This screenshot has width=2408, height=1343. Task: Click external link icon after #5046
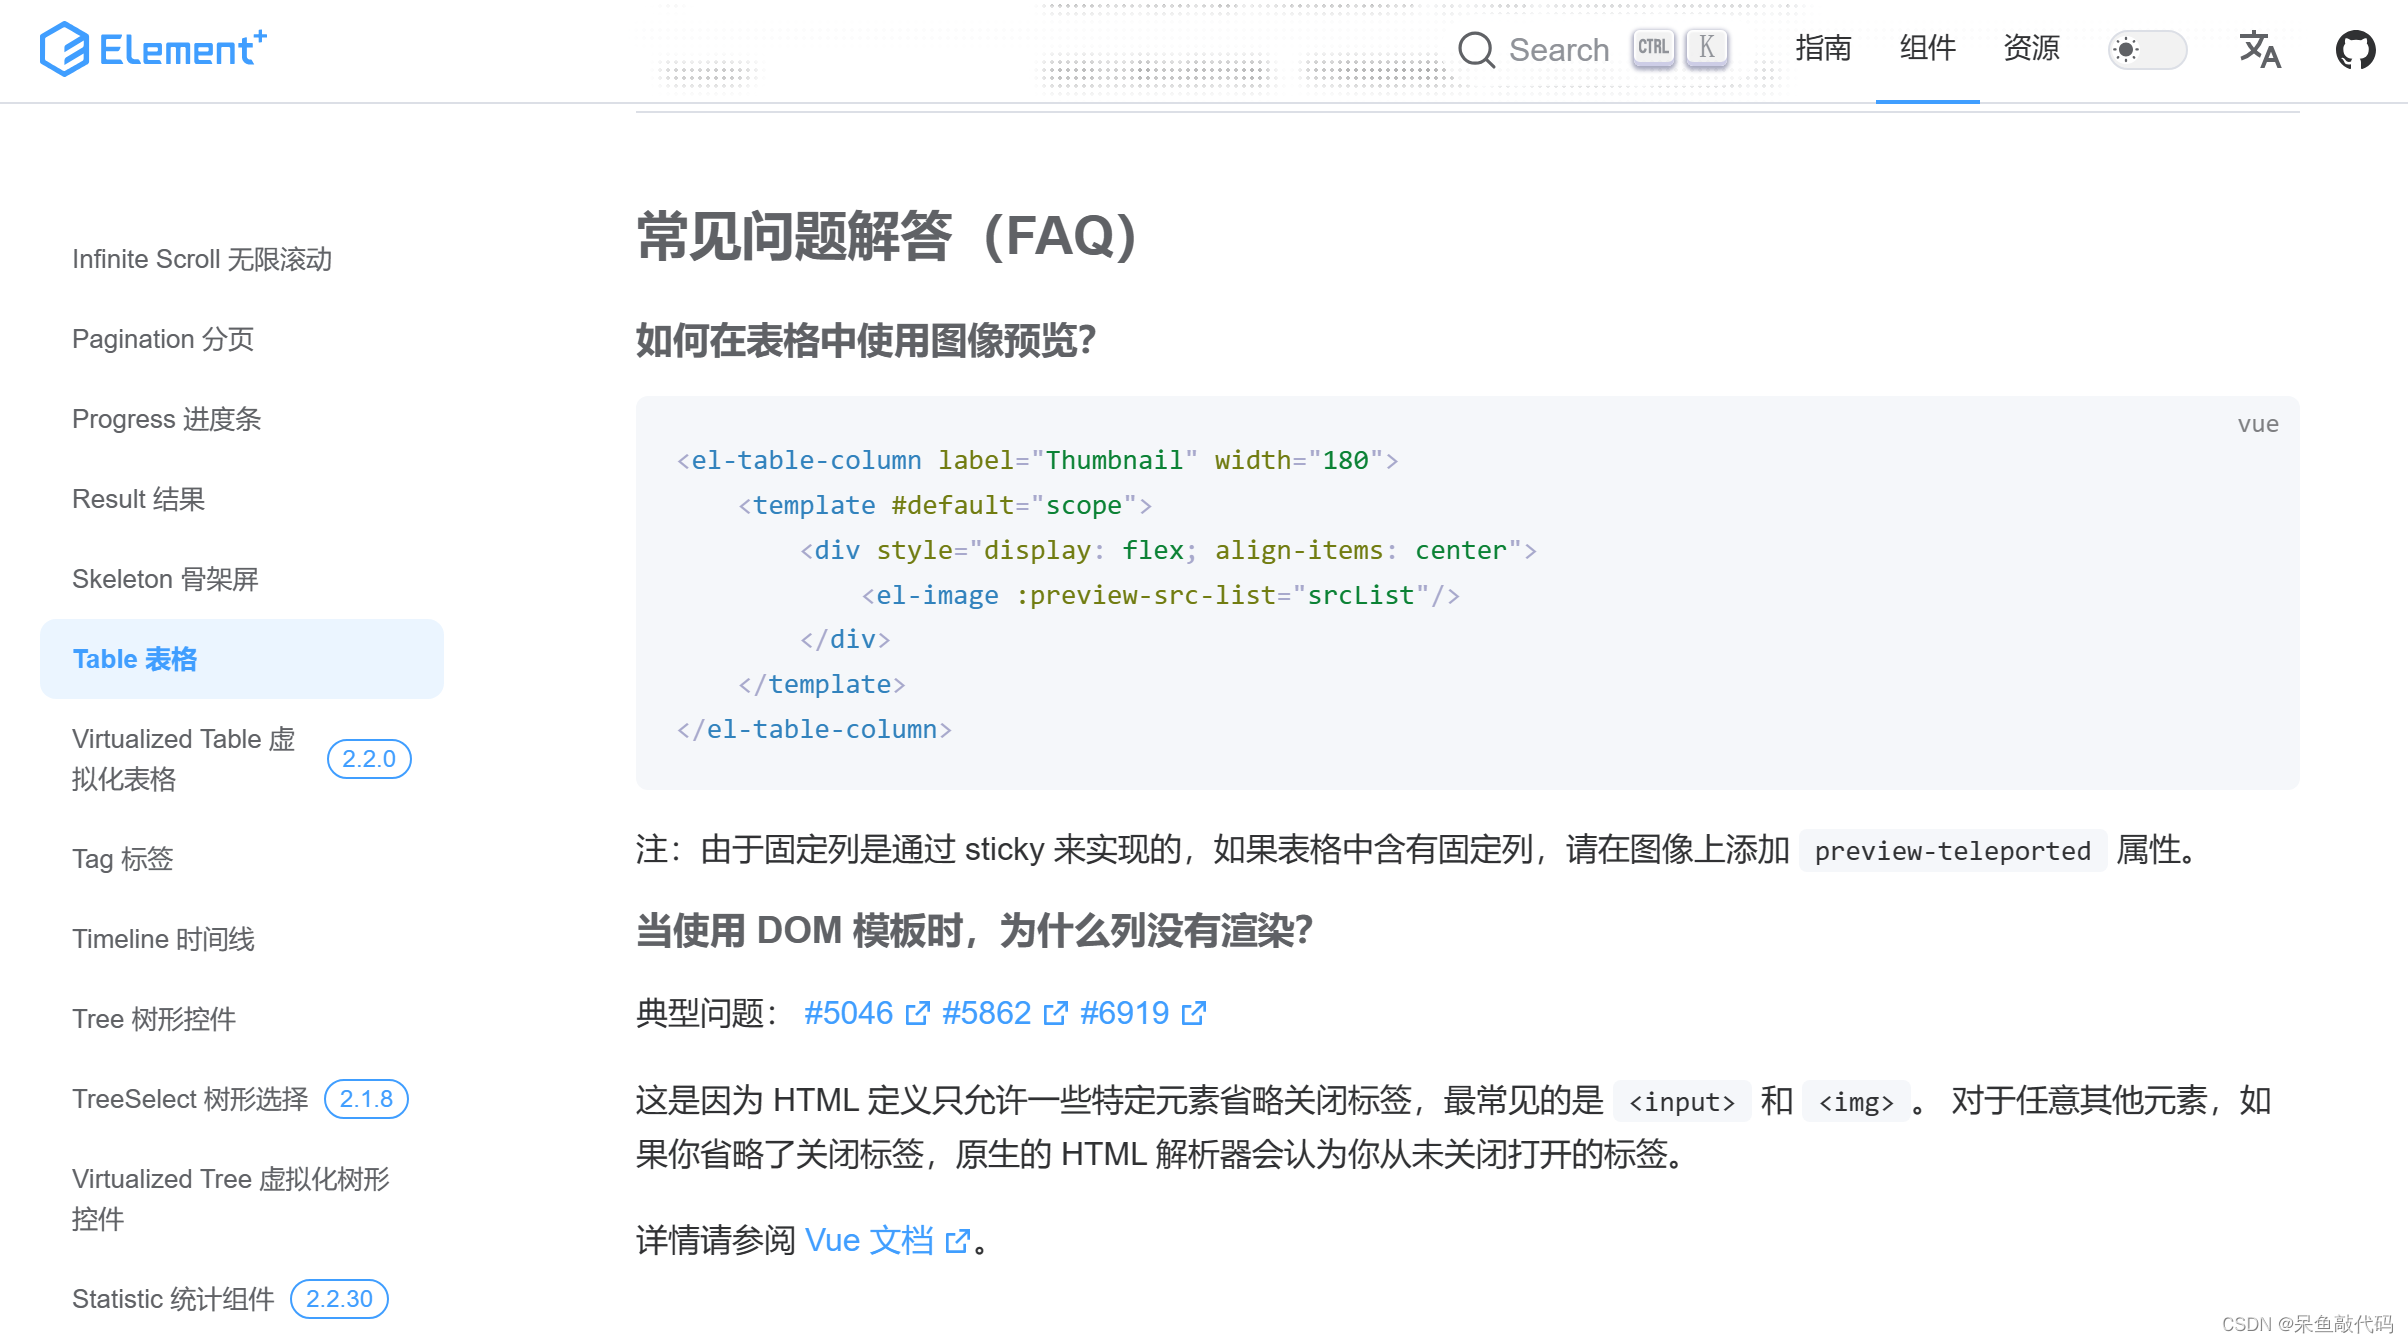coord(917,1014)
